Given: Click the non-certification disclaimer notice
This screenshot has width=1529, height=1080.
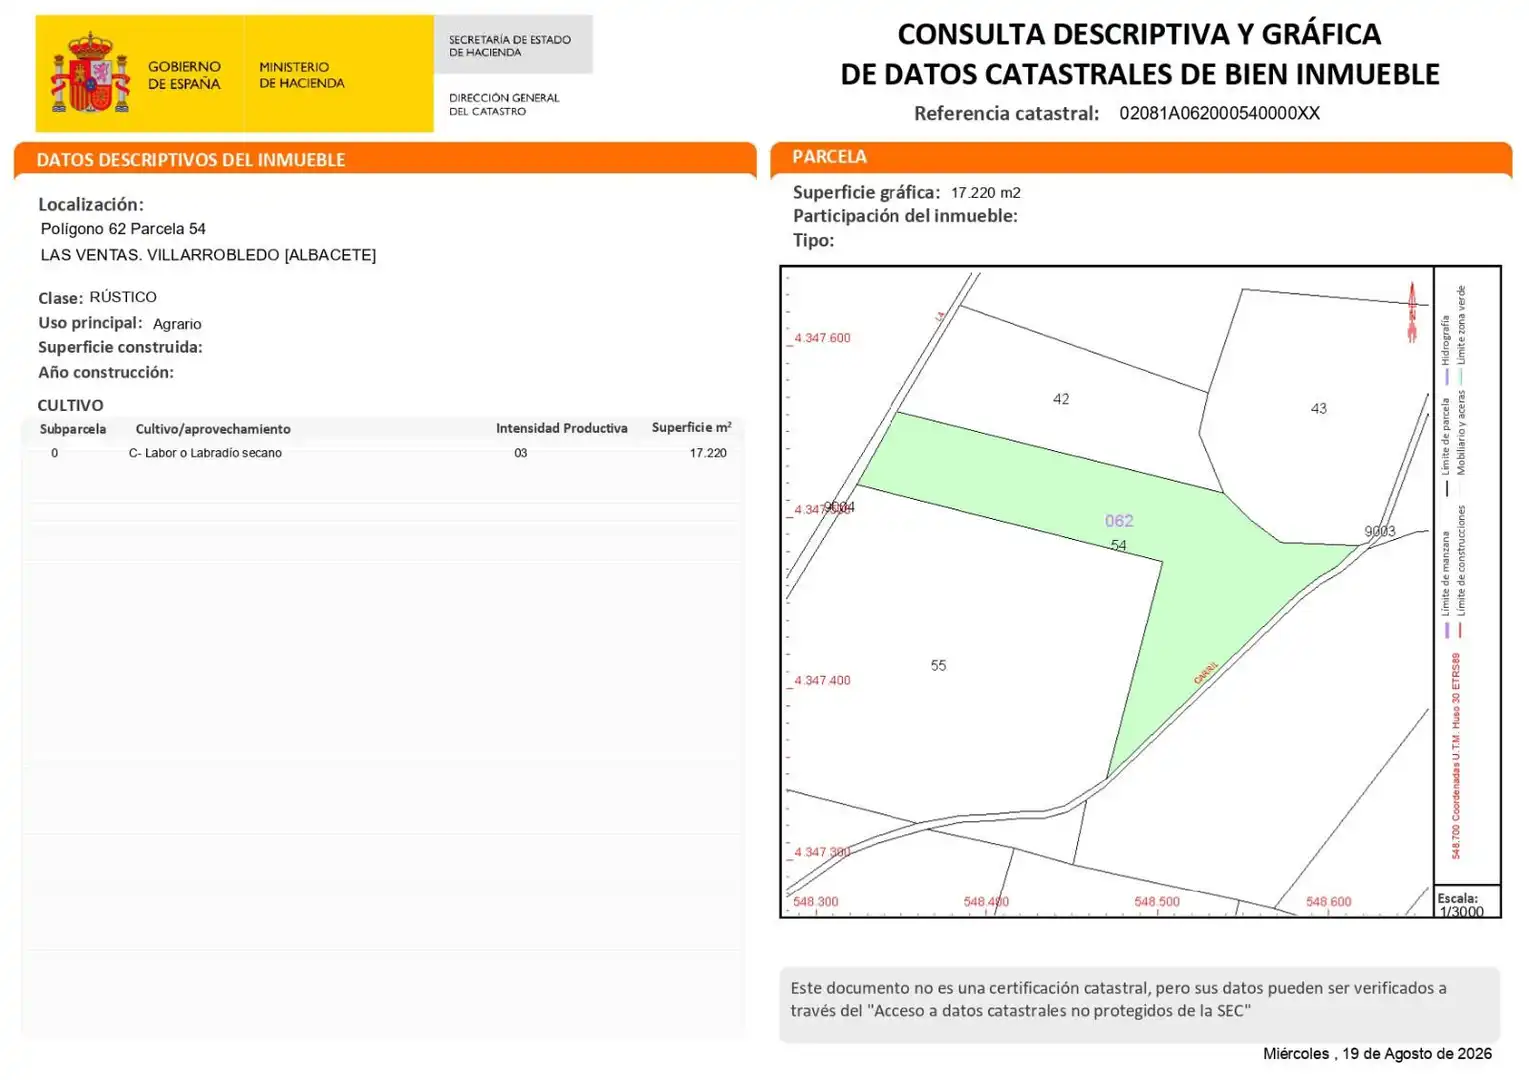Looking at the screenshot, I should point(1140,1004).
